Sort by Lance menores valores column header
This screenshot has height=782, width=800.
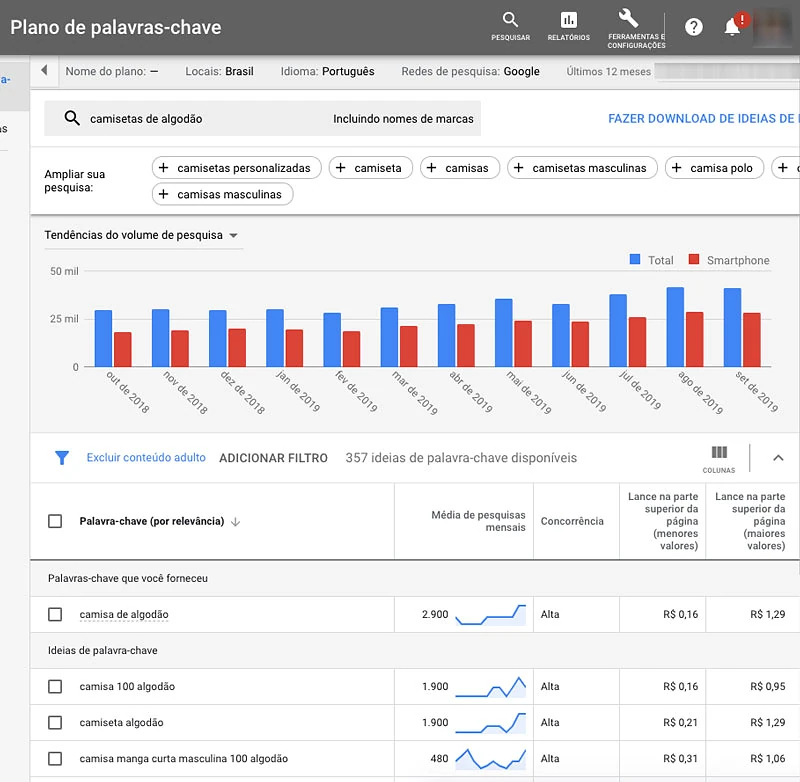tap(663, 521)
